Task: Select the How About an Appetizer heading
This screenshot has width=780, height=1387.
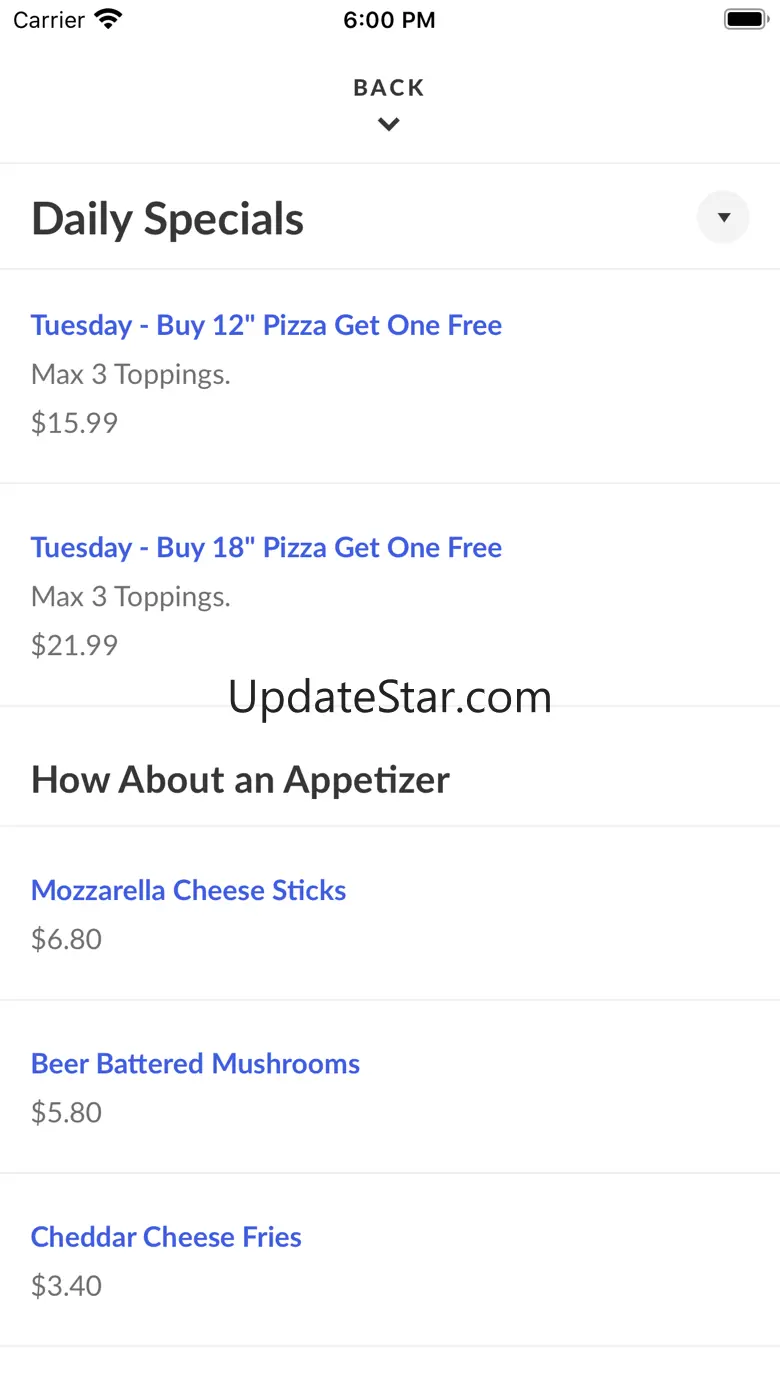Action: 240,779
